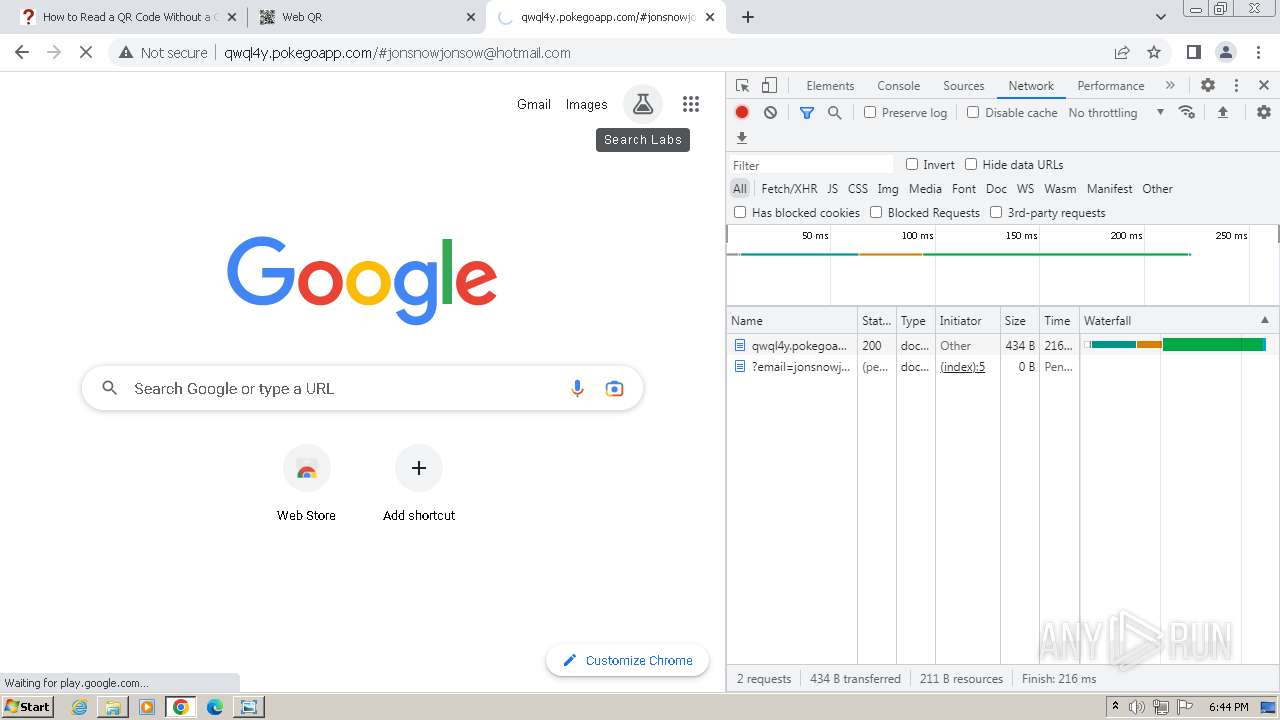
Task: Open the No throttling dropdown
Action: pyautogui.click(x=1116, y=113)
